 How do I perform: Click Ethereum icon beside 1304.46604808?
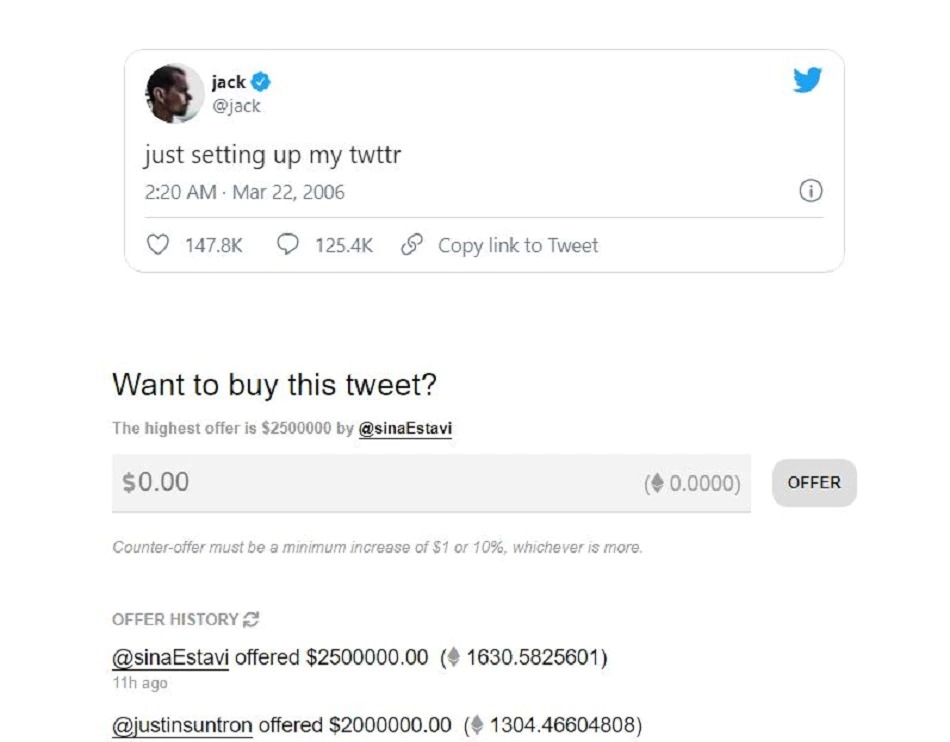[x=478, y=725]
